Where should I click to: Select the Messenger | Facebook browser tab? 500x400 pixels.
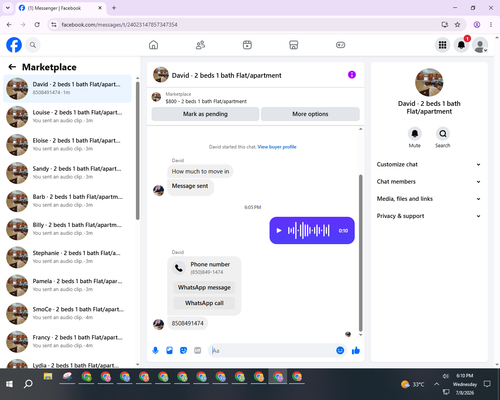coord(60,8)
